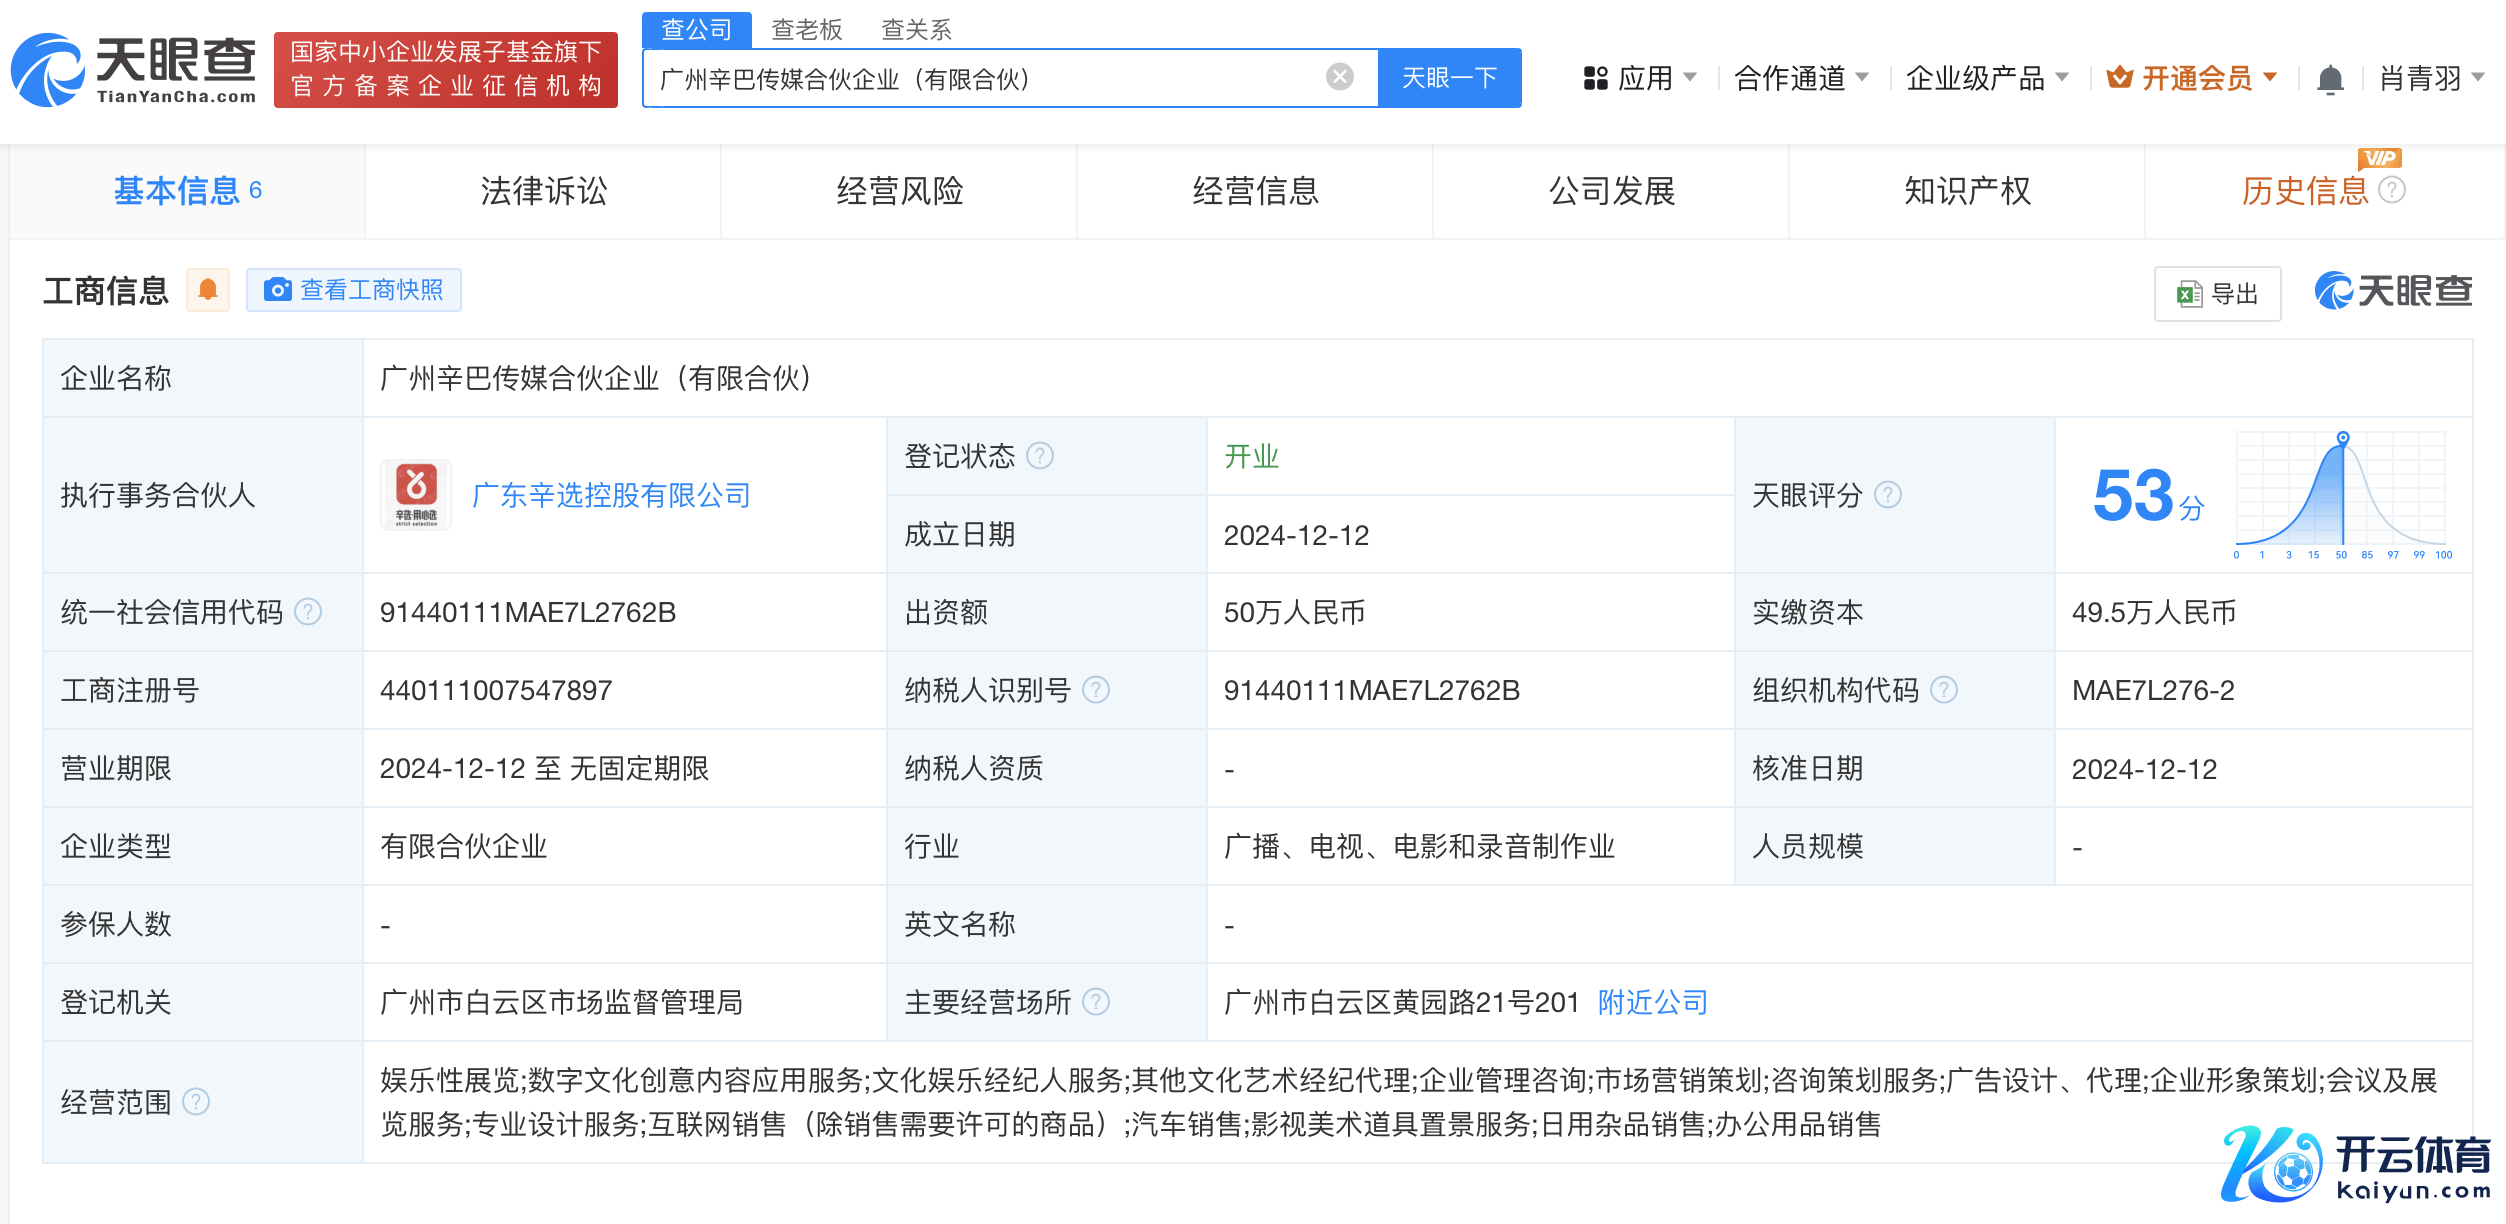2506x1224 pixels.
Task: Click help icon next to 经营范围
Action: pos(196,1102)
